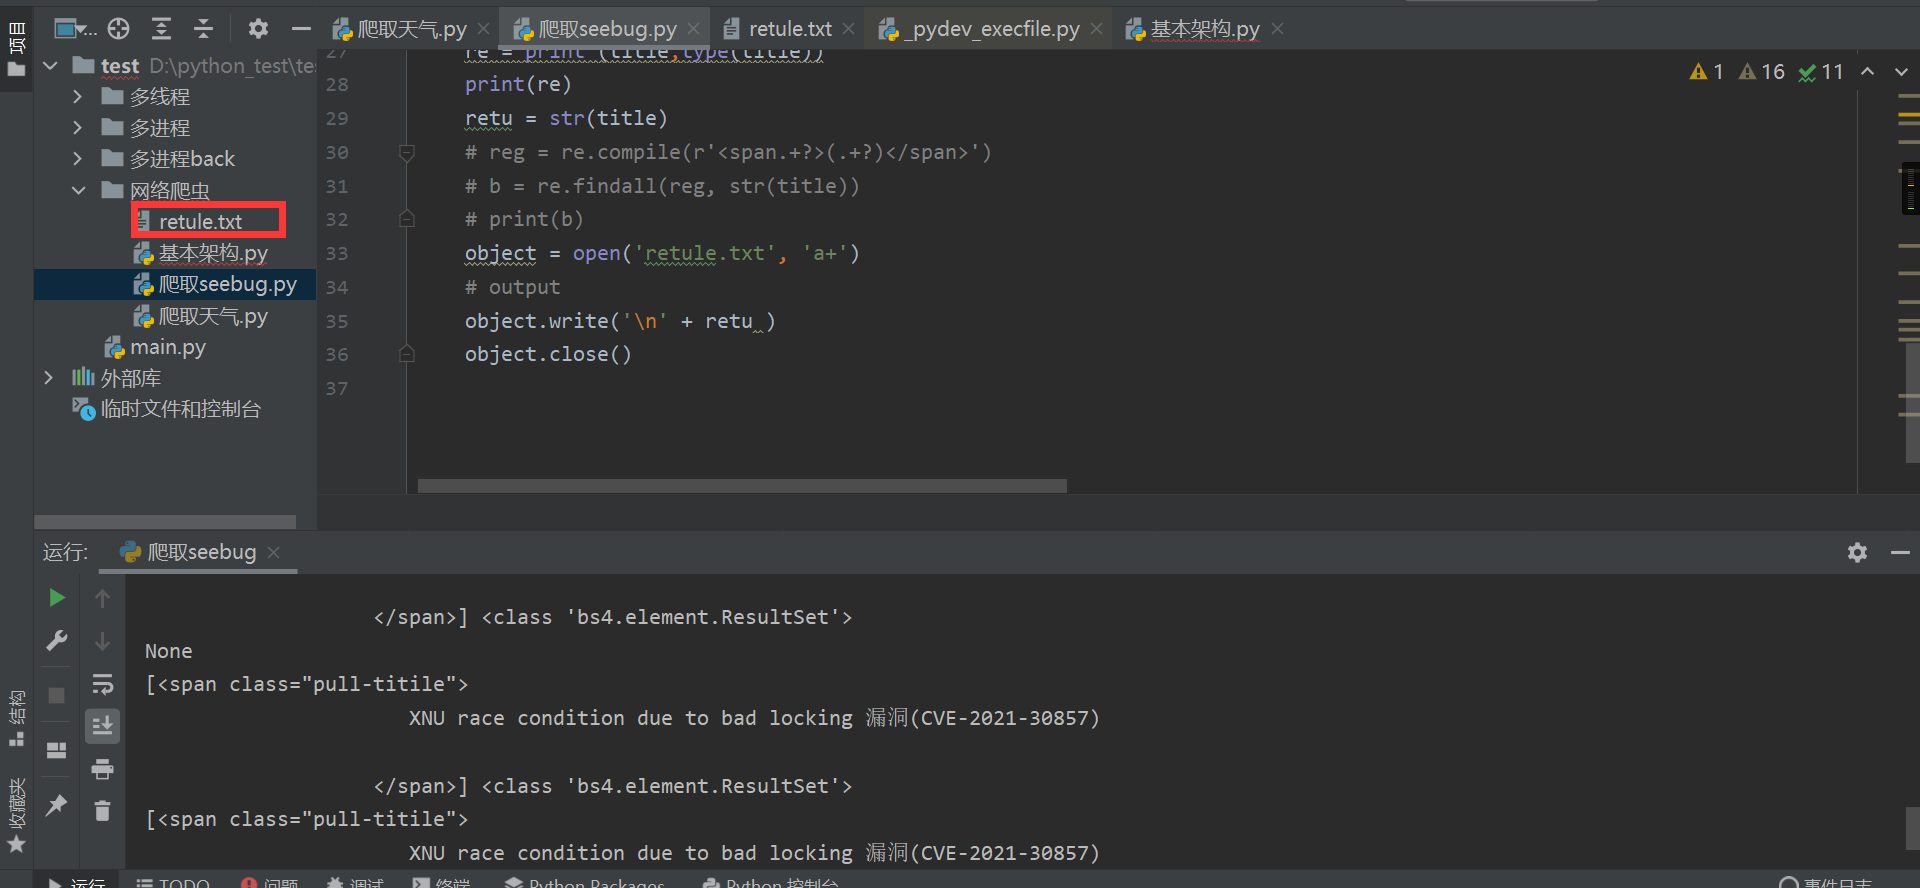Toggle soft-wrap in console

pos(102,684)
